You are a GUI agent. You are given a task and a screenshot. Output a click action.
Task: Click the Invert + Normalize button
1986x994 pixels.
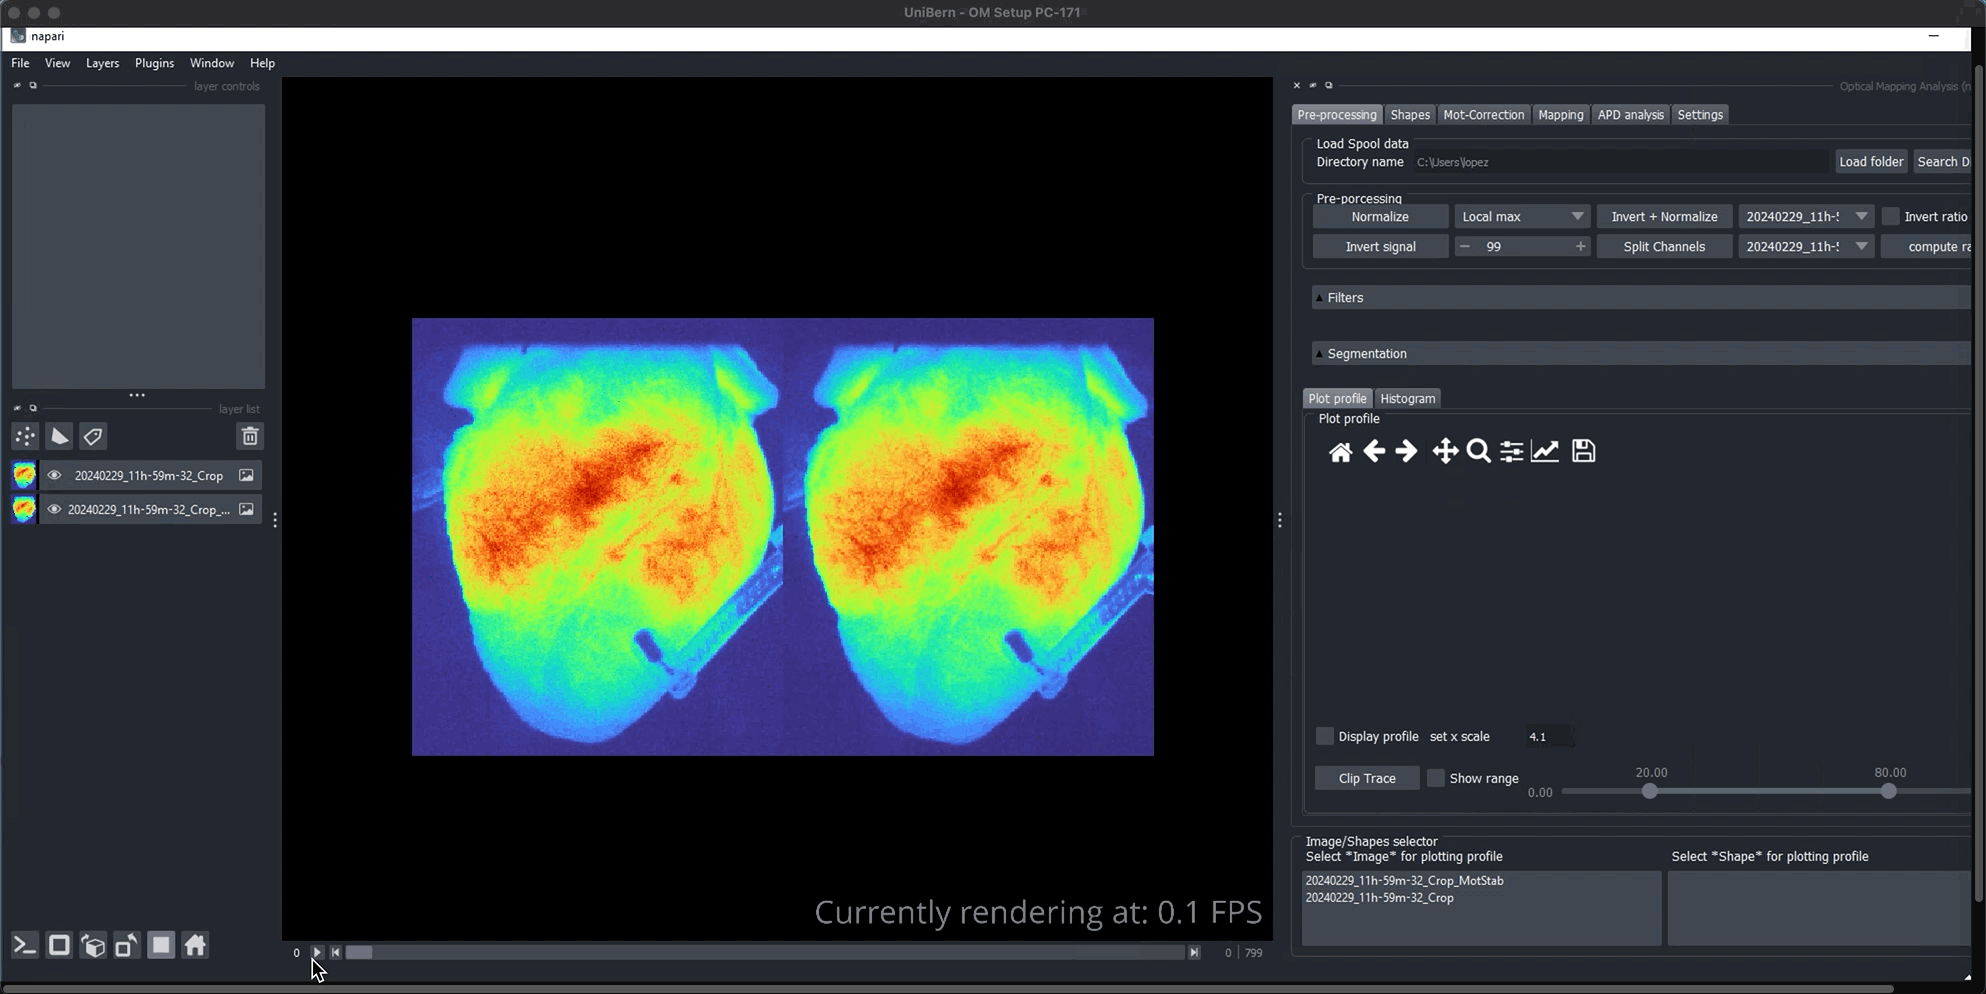1664,217
